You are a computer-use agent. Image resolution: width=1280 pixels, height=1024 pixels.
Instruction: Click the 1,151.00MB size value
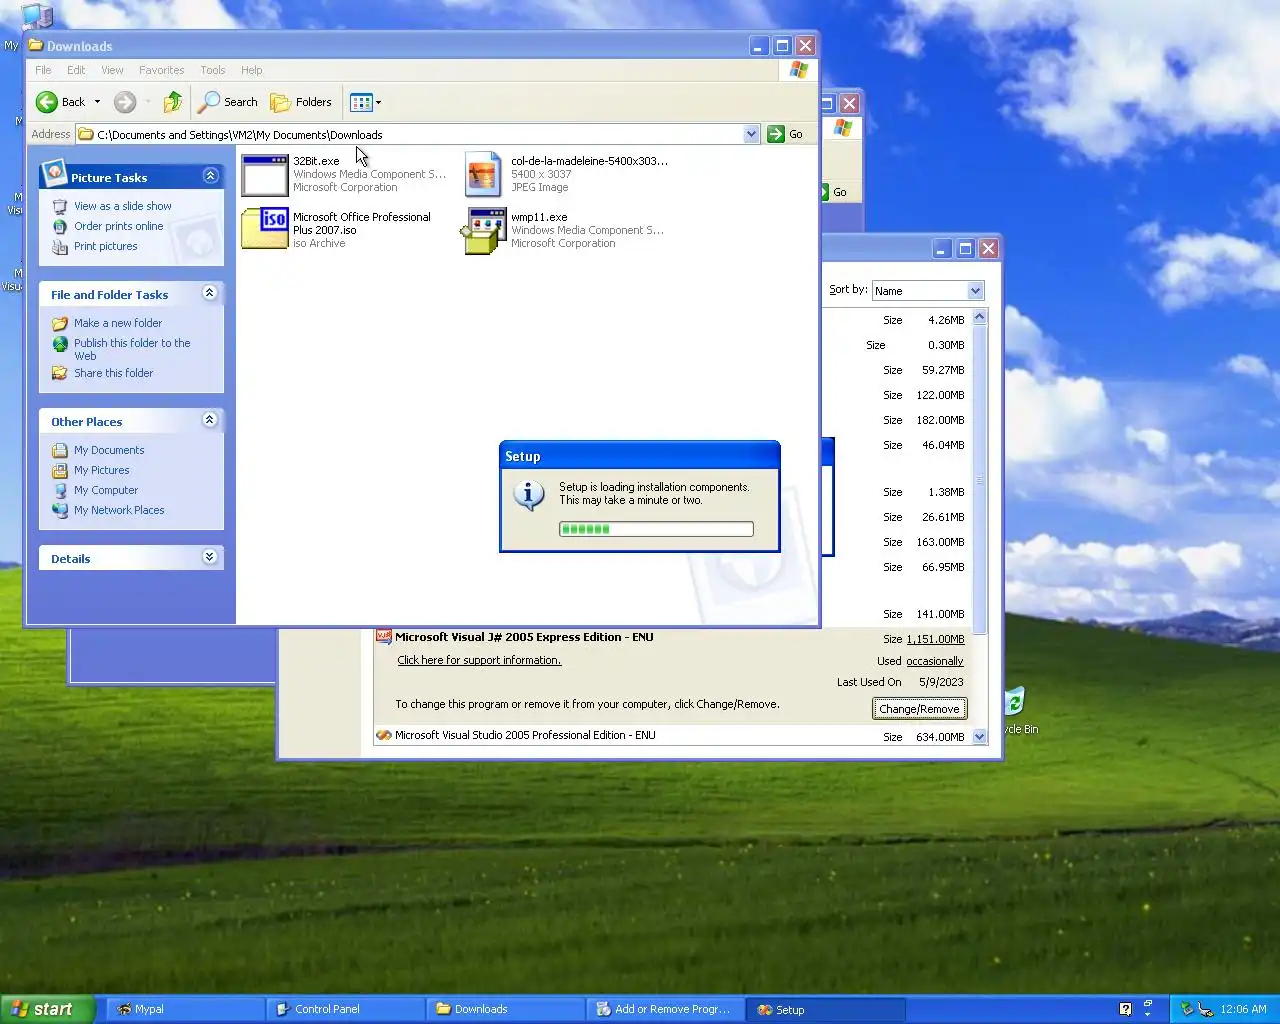935,639
